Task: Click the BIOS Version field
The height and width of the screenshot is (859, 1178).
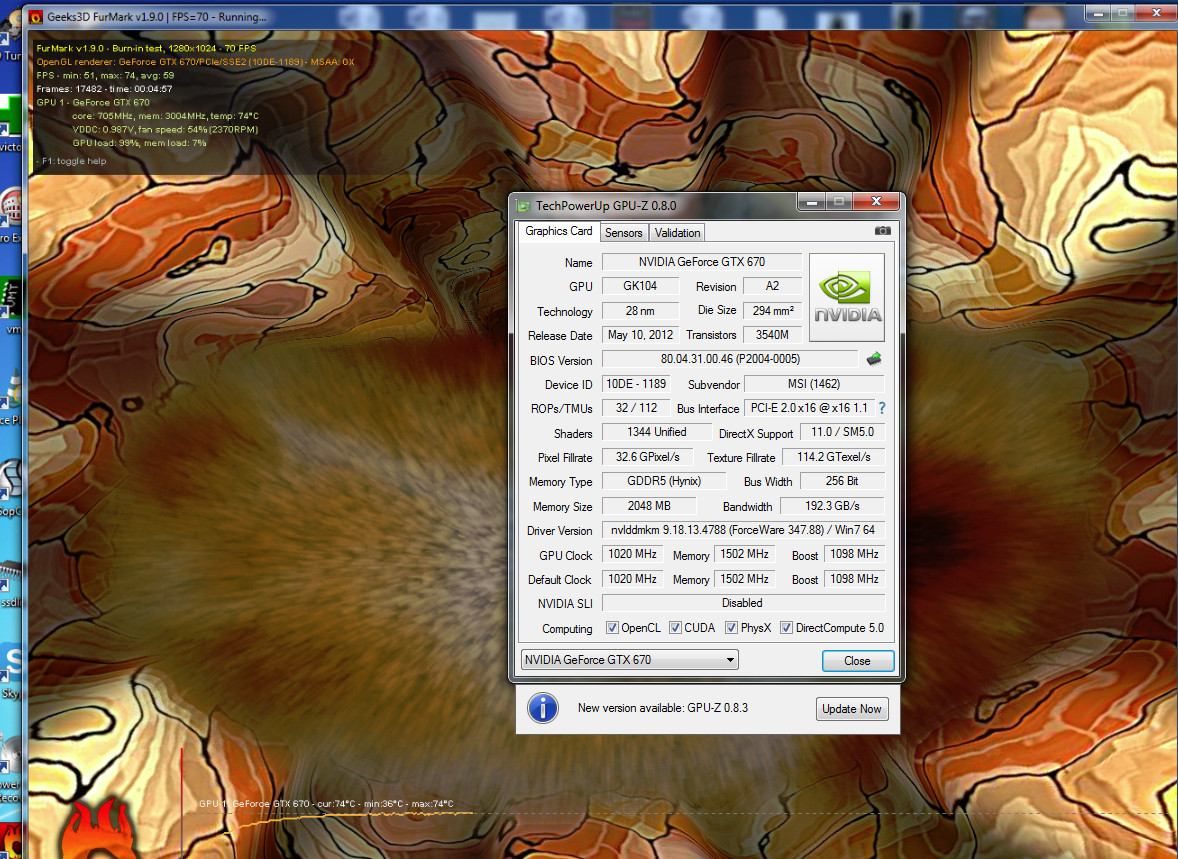Action: click(729, 359)
